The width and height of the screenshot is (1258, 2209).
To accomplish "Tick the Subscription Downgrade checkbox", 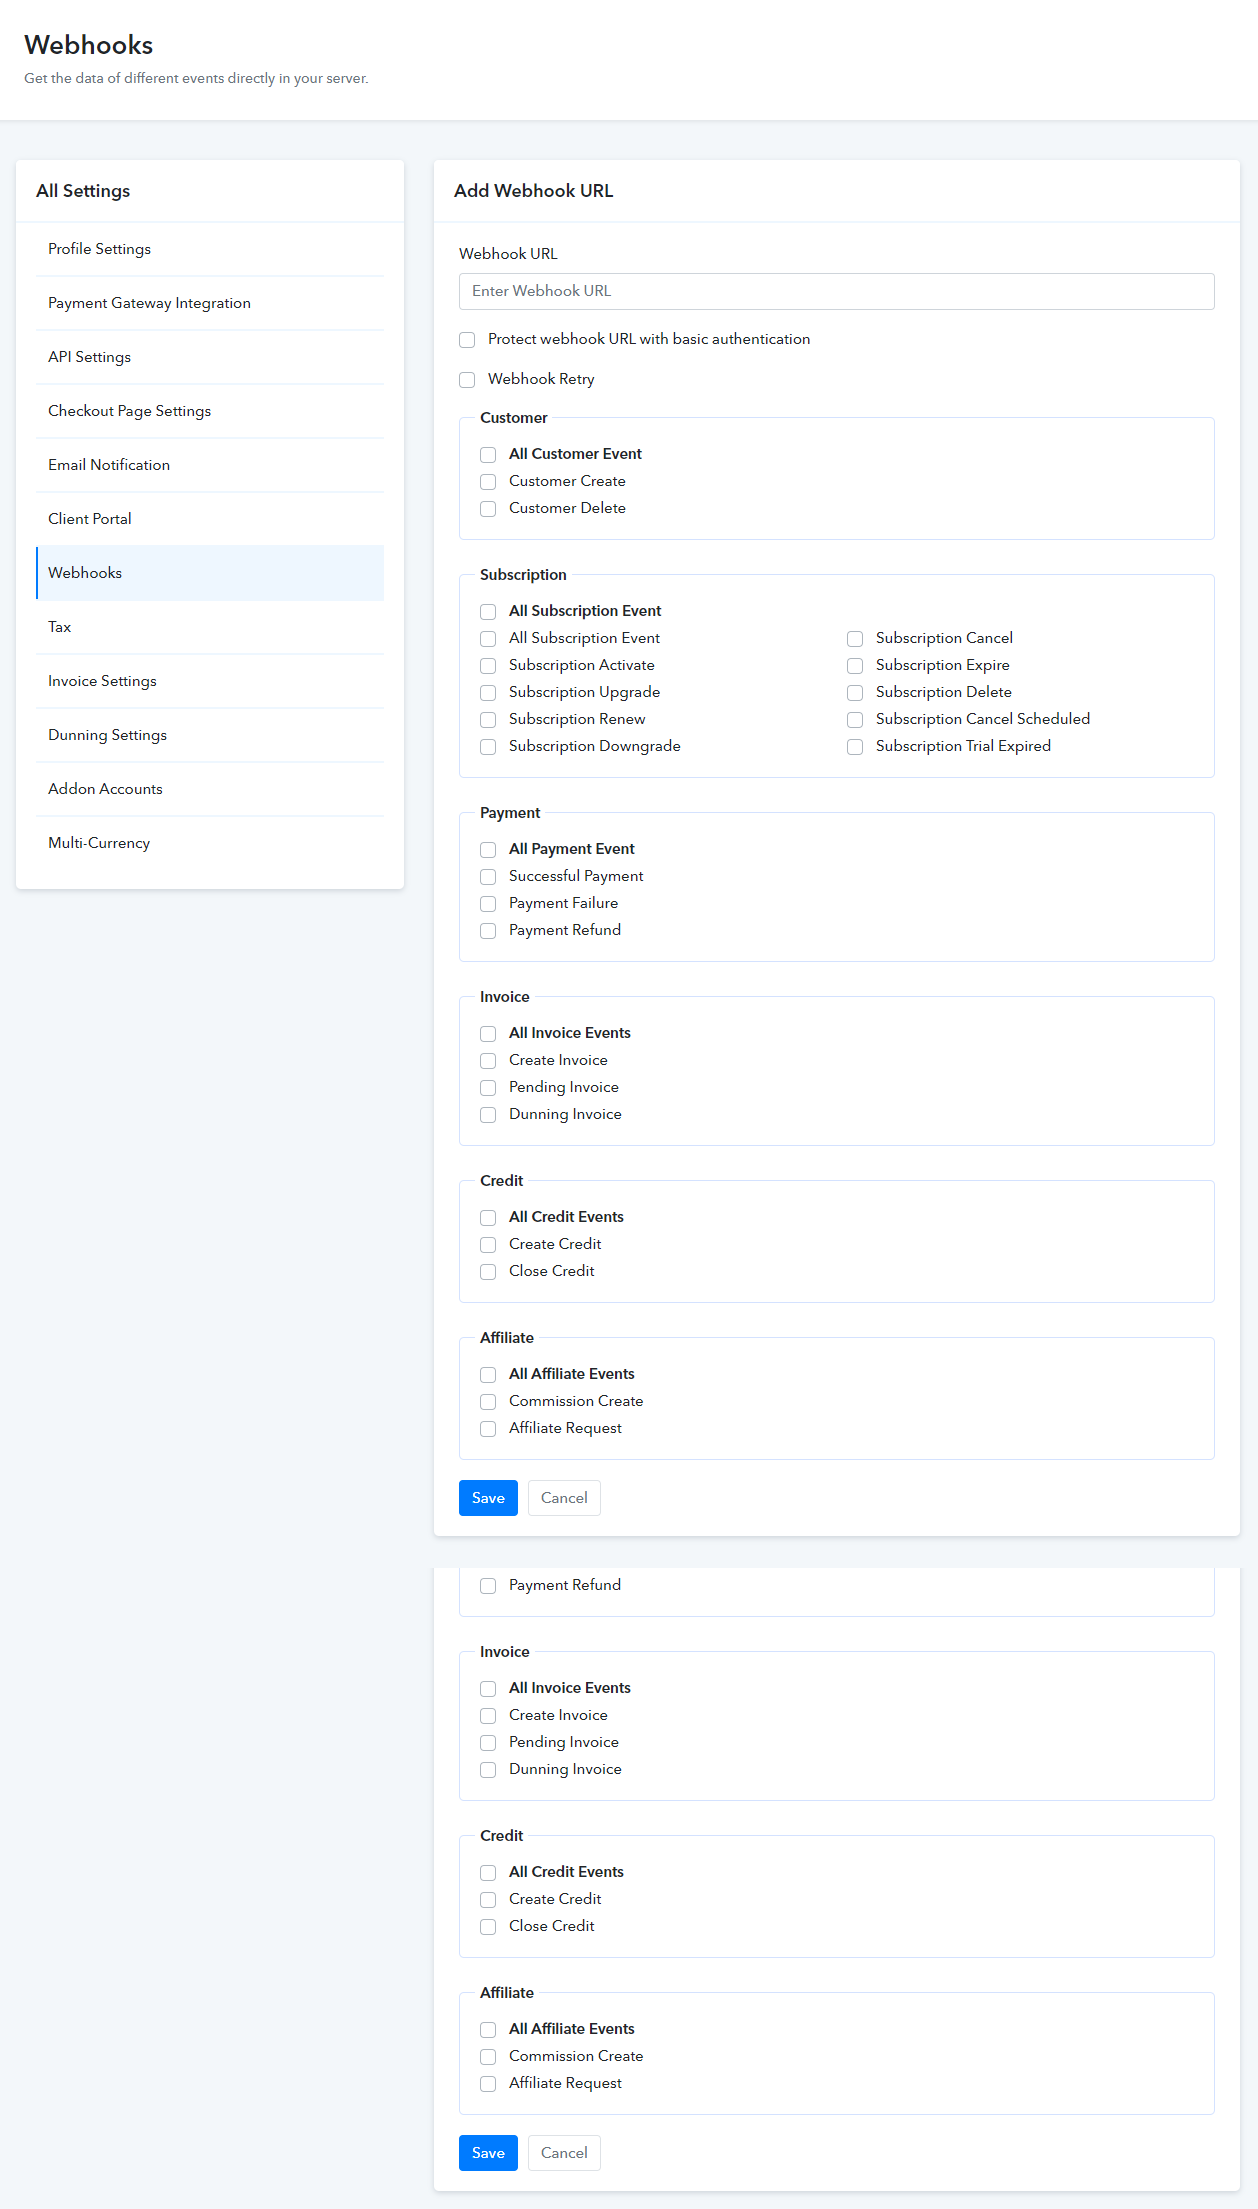I will coord(488,747).
